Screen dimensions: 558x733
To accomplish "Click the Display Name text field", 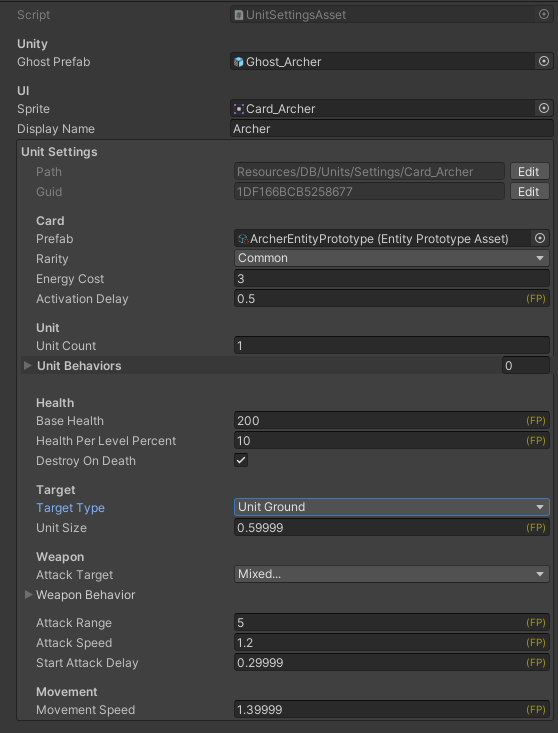I will point(391,129).
